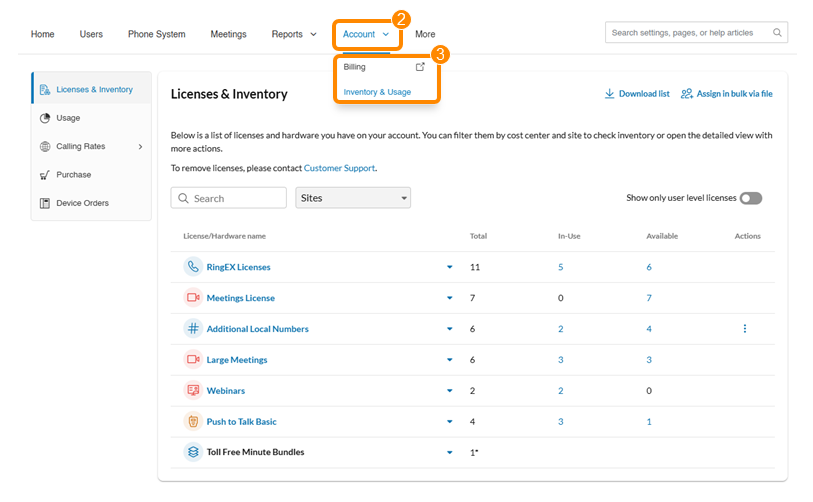The height and width of the screenshot is (502, 813).
Task: Click the Toll Free Minute Bundles icon
Action: pos(193,452)
